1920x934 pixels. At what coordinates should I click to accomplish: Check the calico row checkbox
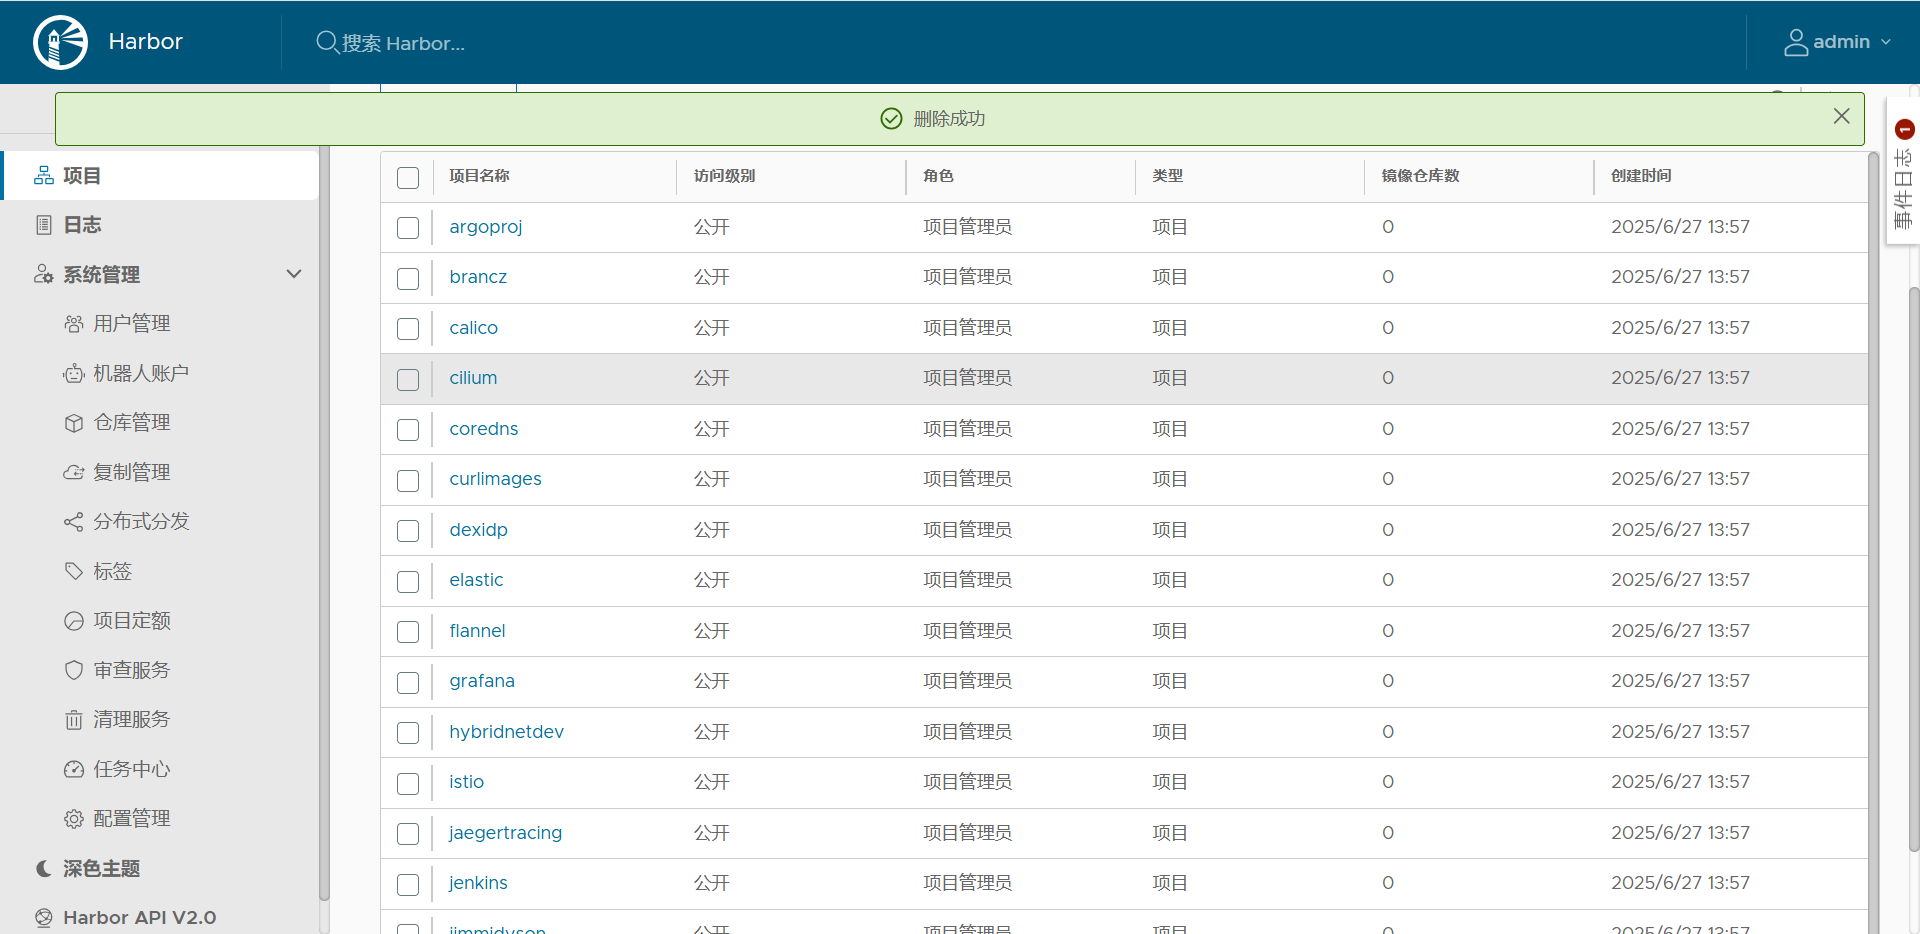[408, 329]
